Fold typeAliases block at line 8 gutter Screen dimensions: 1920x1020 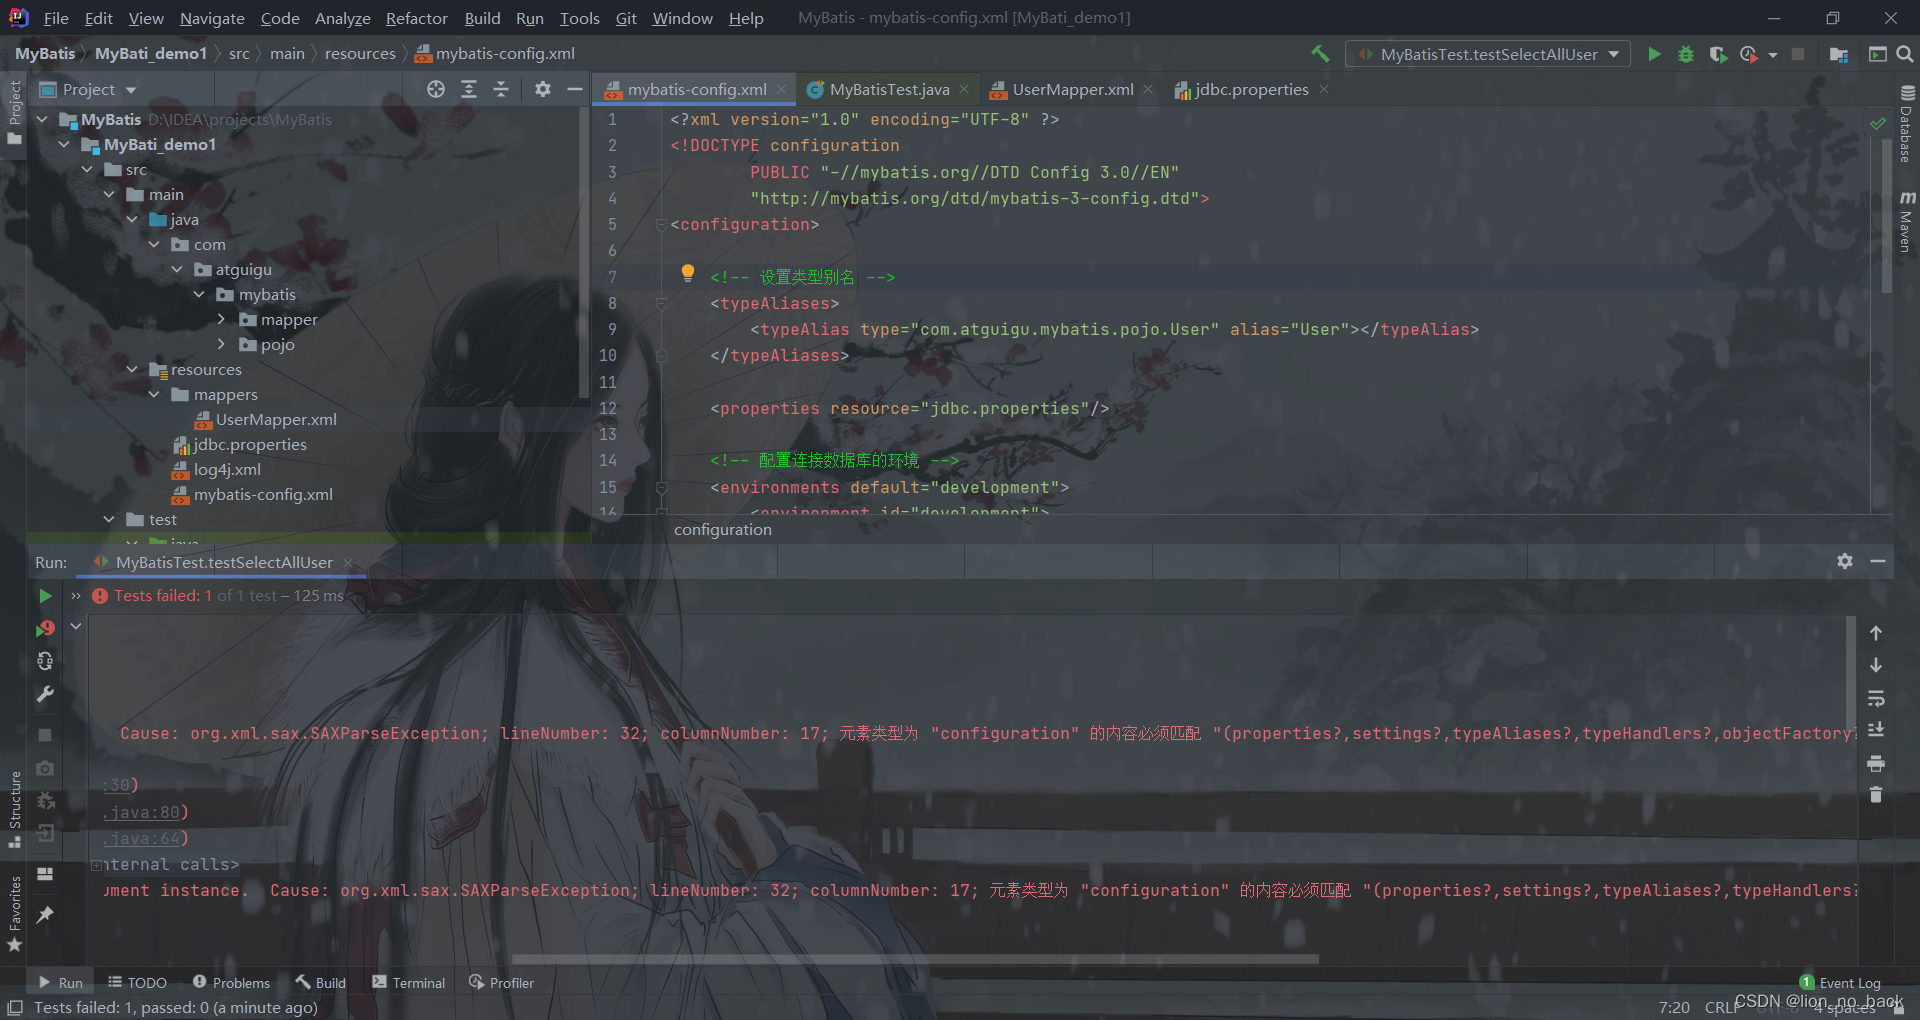pos(661,303)
